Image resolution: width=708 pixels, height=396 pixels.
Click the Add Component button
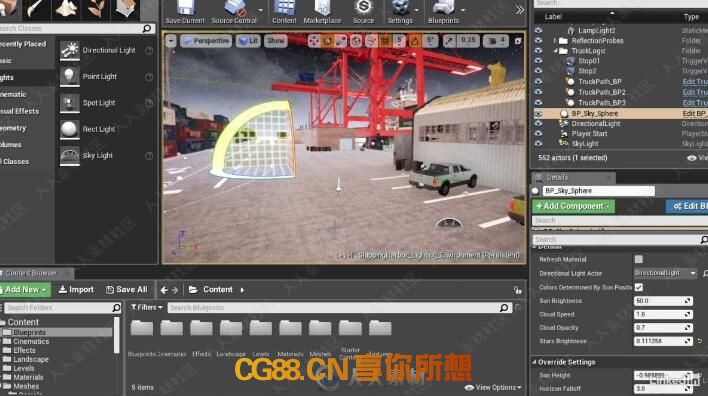pyautogui.click(x=573, y=206)
